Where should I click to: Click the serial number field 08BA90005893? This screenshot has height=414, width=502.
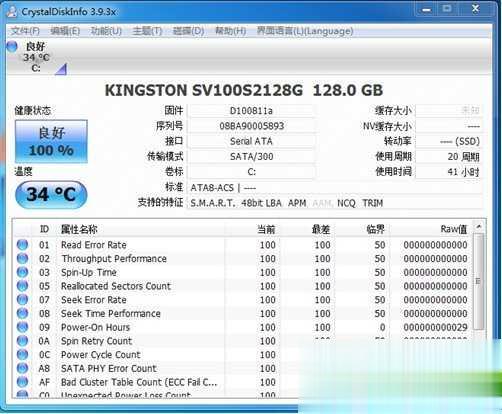pyautogui.click(x=251, y=126)
